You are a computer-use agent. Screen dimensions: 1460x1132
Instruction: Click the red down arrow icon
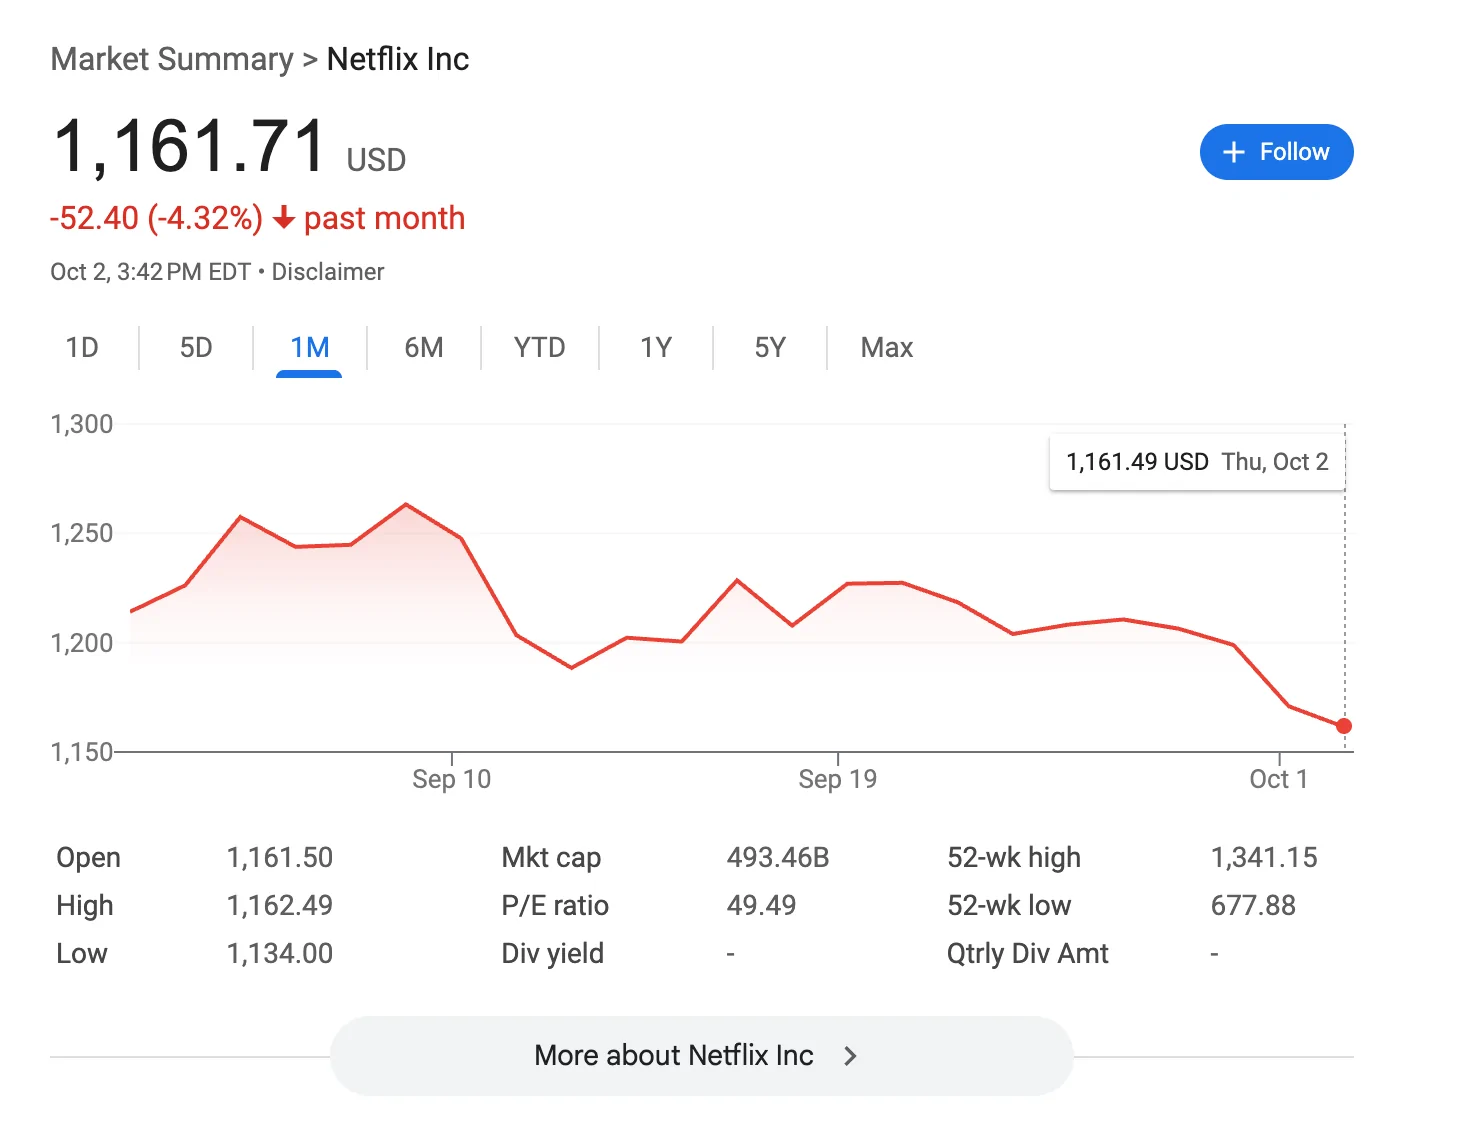284,218
